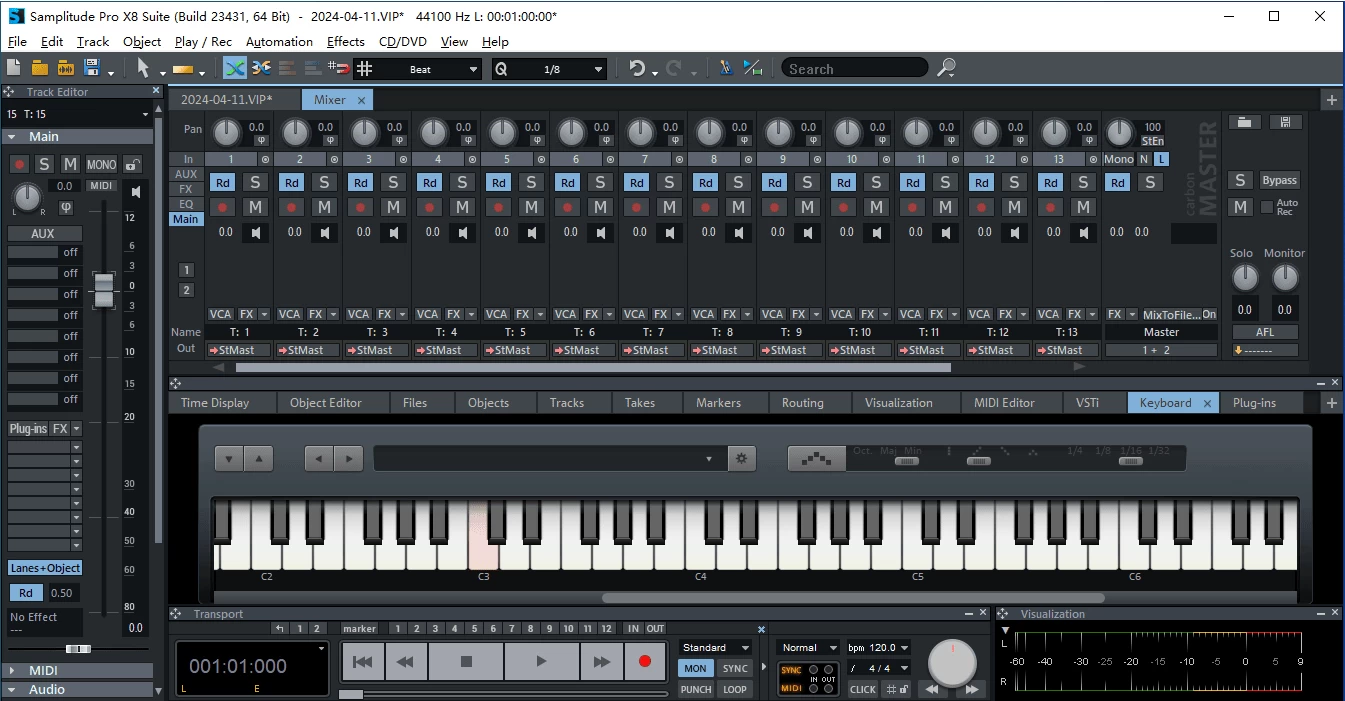Viewport: 1345px width, 701px height.
Task: Open the Effects menu
Action: [x=346, y=42]
